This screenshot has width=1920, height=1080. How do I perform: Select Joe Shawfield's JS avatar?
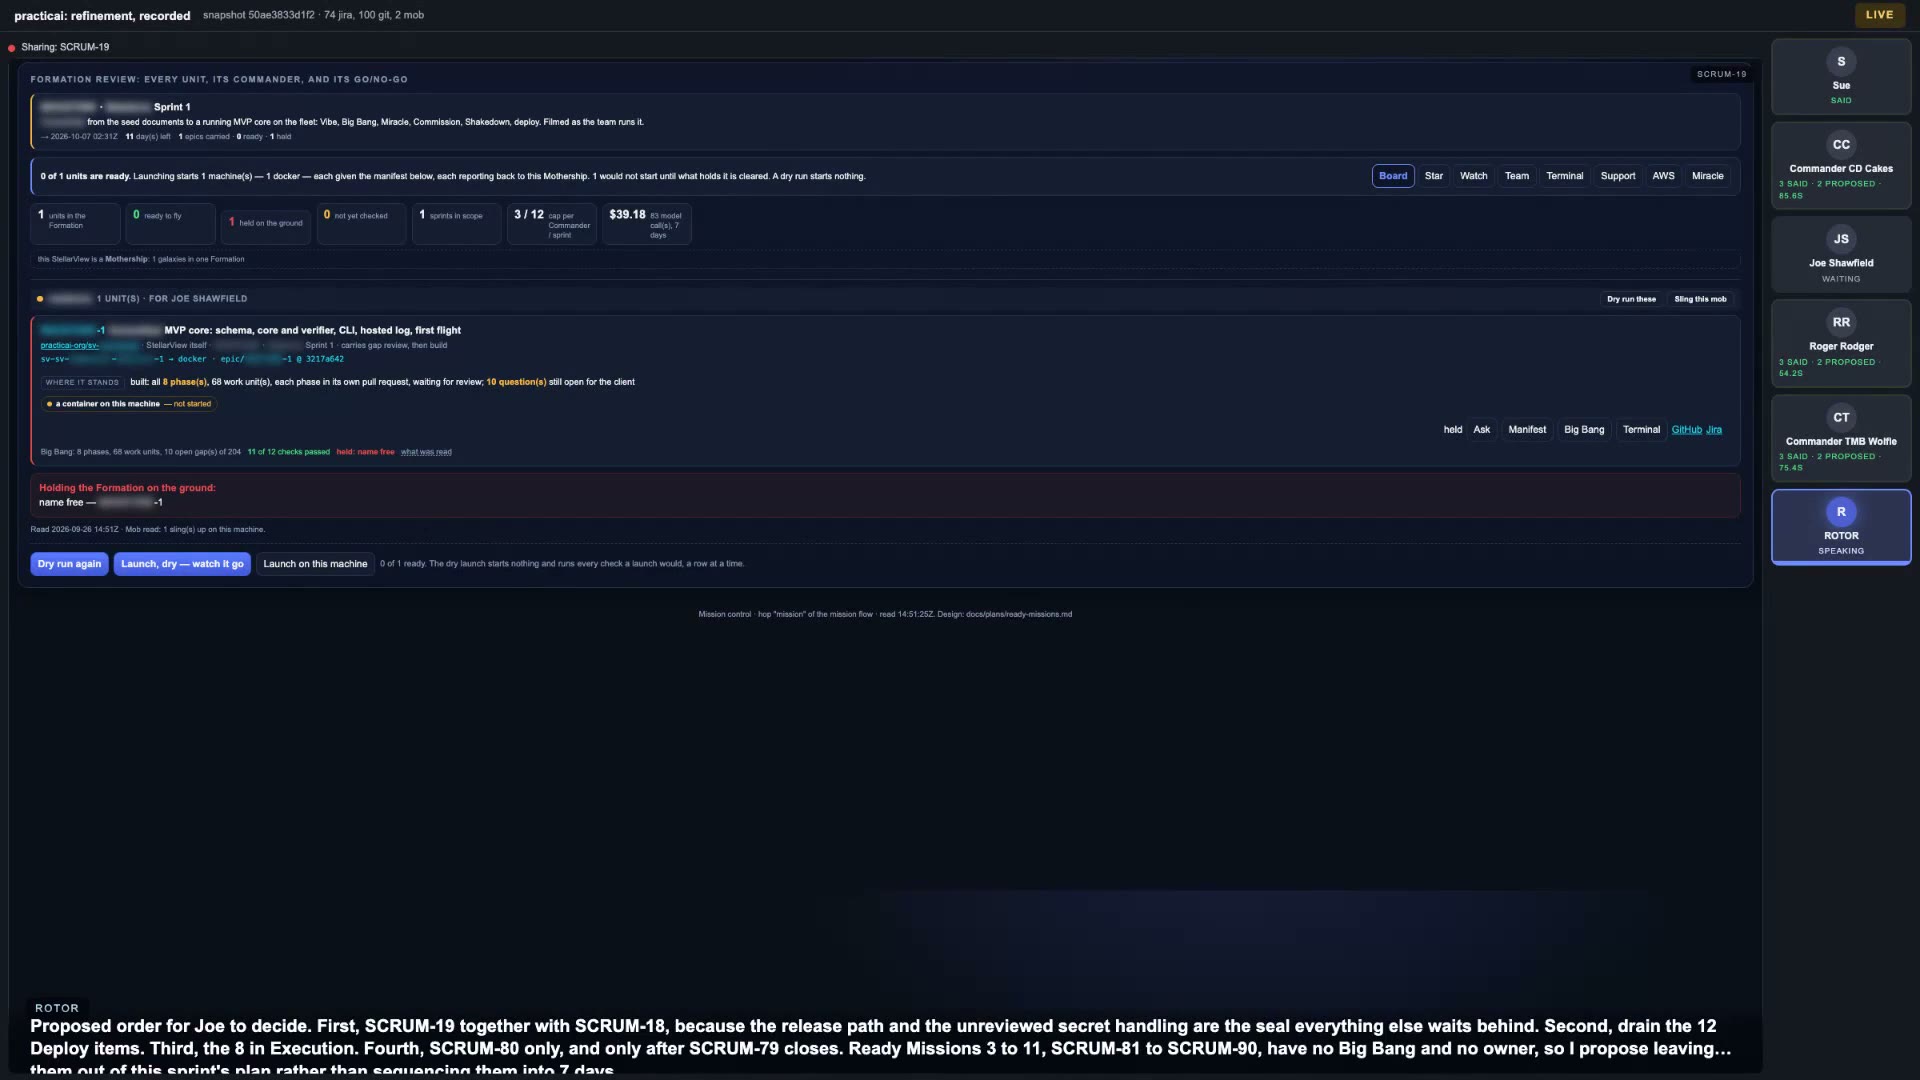(x=1841, y=239)
